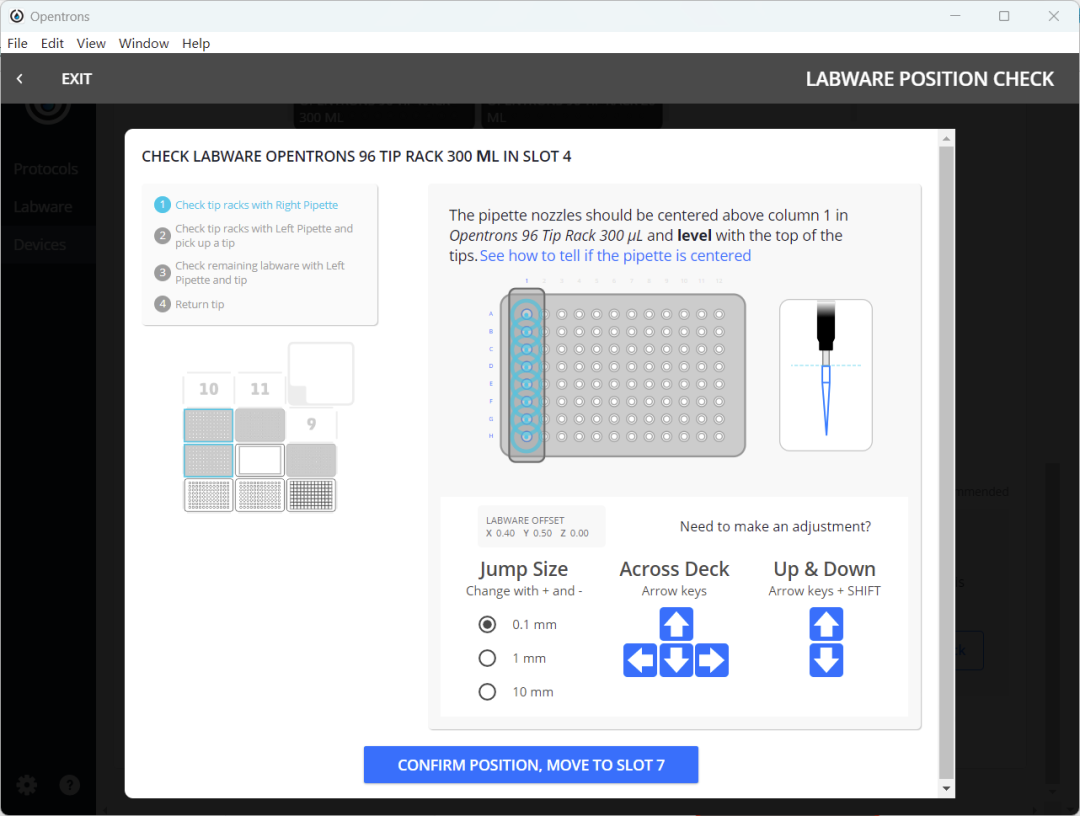Image resolution: width=1080 pixels, height=816 pixels.
Task: Click the Labware Offset values box
Action: (541, 527)
